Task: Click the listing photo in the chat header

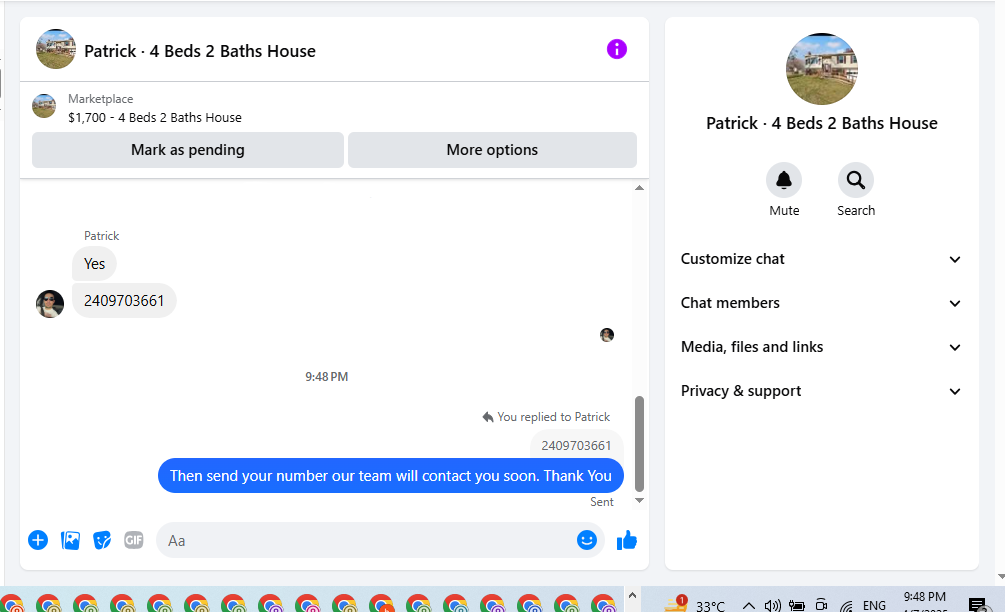Action: tap(56, 49)
